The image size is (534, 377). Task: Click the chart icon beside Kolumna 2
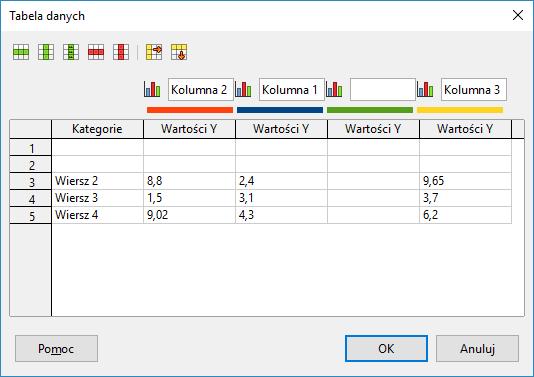tap(152, 89)
